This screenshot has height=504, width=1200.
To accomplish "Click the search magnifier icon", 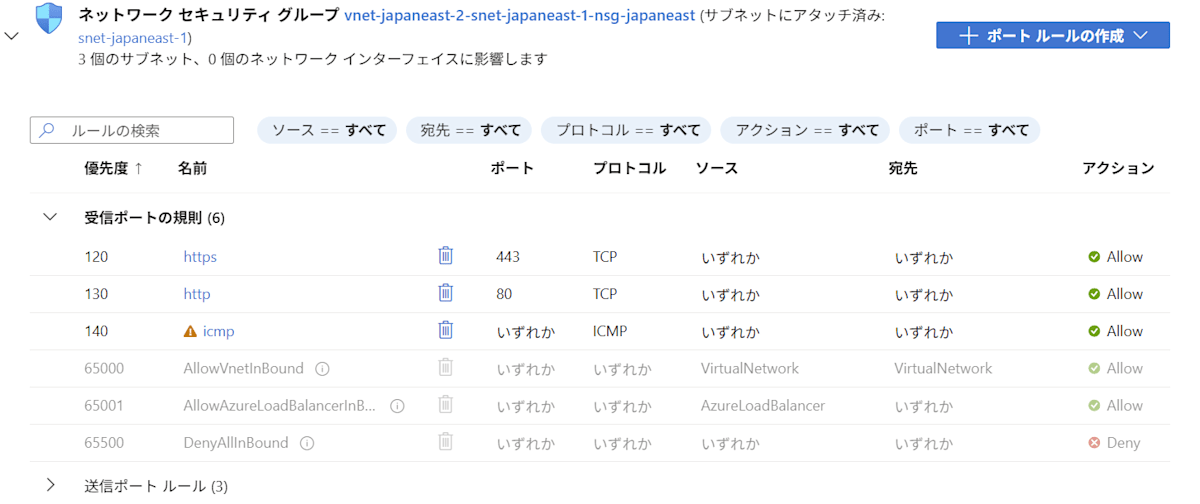I will click(x=47, y=130).
